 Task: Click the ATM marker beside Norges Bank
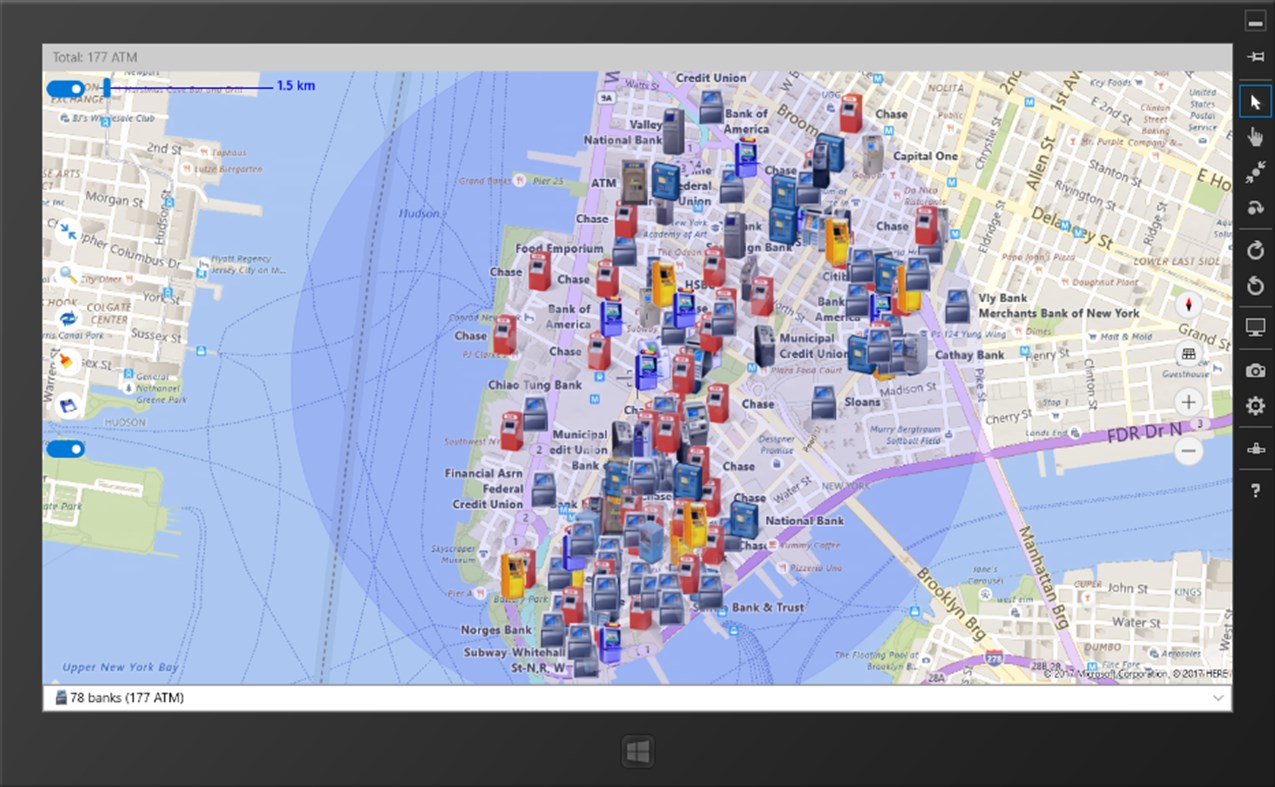pos(552,630)
